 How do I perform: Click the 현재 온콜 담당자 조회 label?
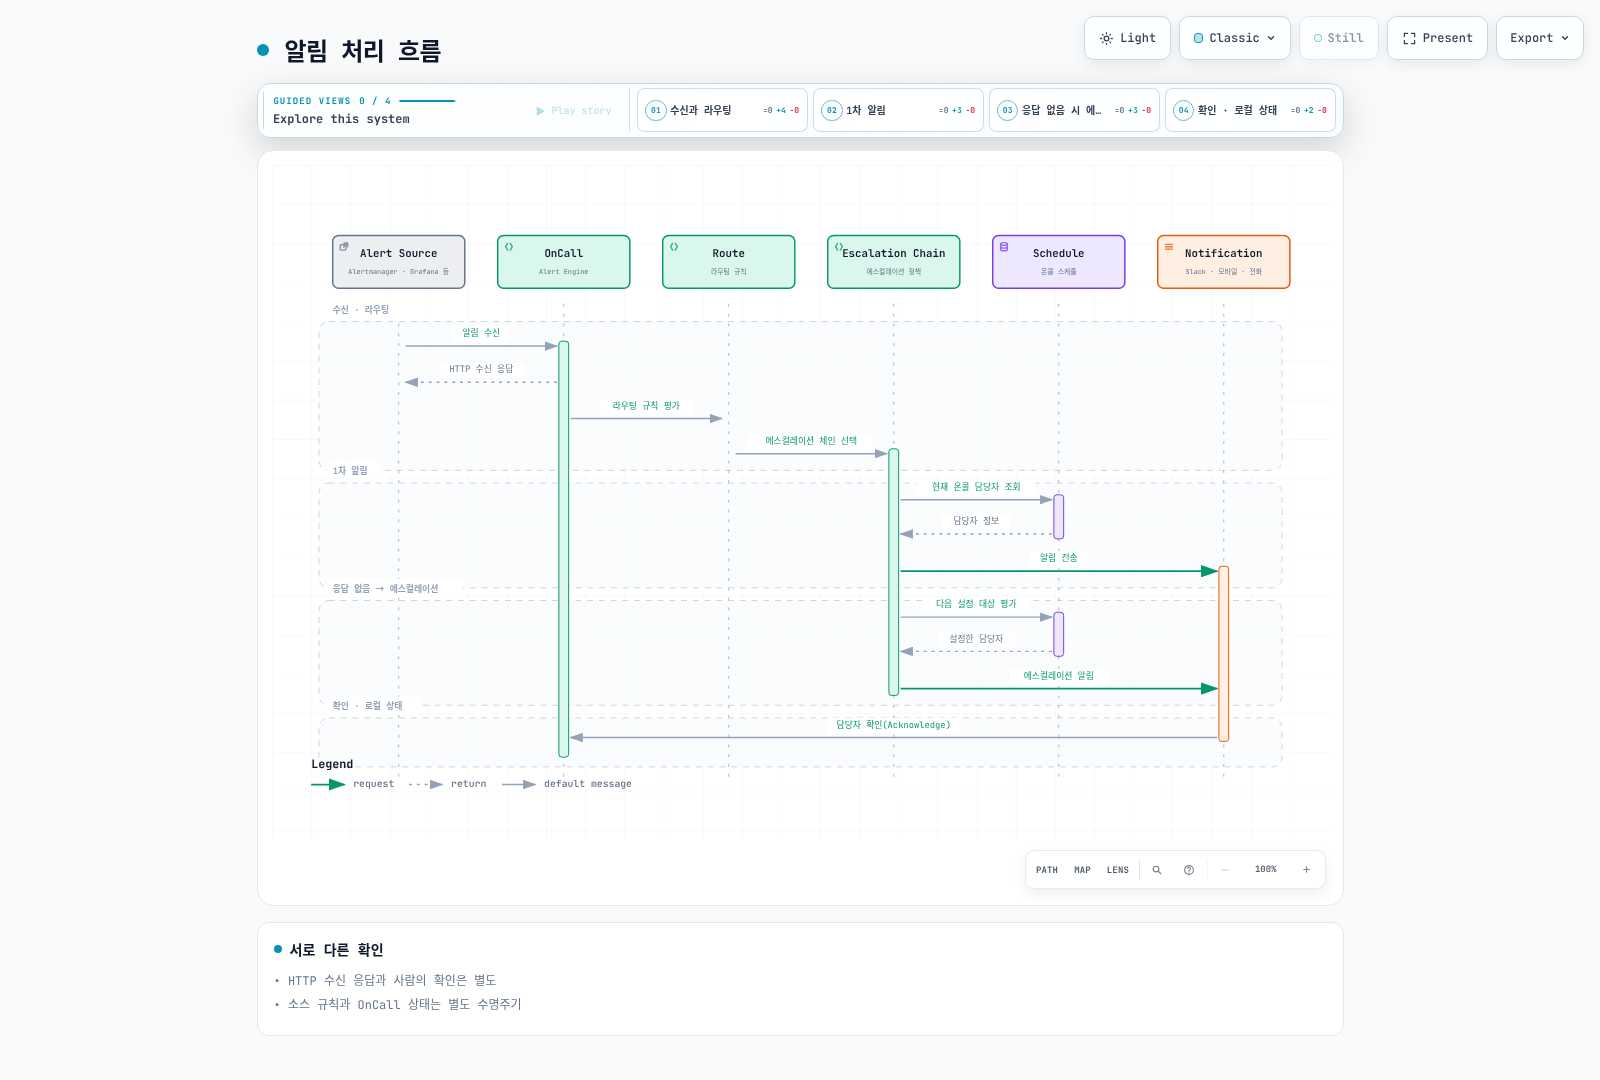(976, 487)
